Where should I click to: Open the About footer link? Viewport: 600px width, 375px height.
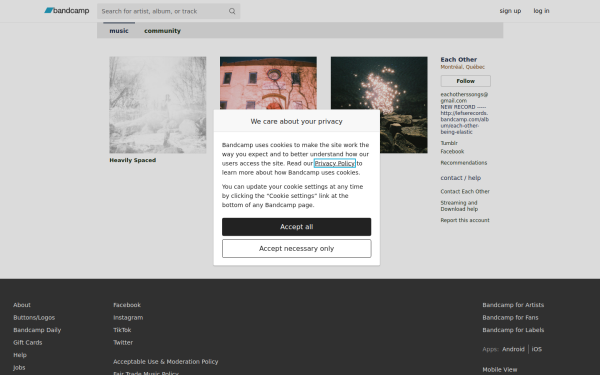point(22,305)
